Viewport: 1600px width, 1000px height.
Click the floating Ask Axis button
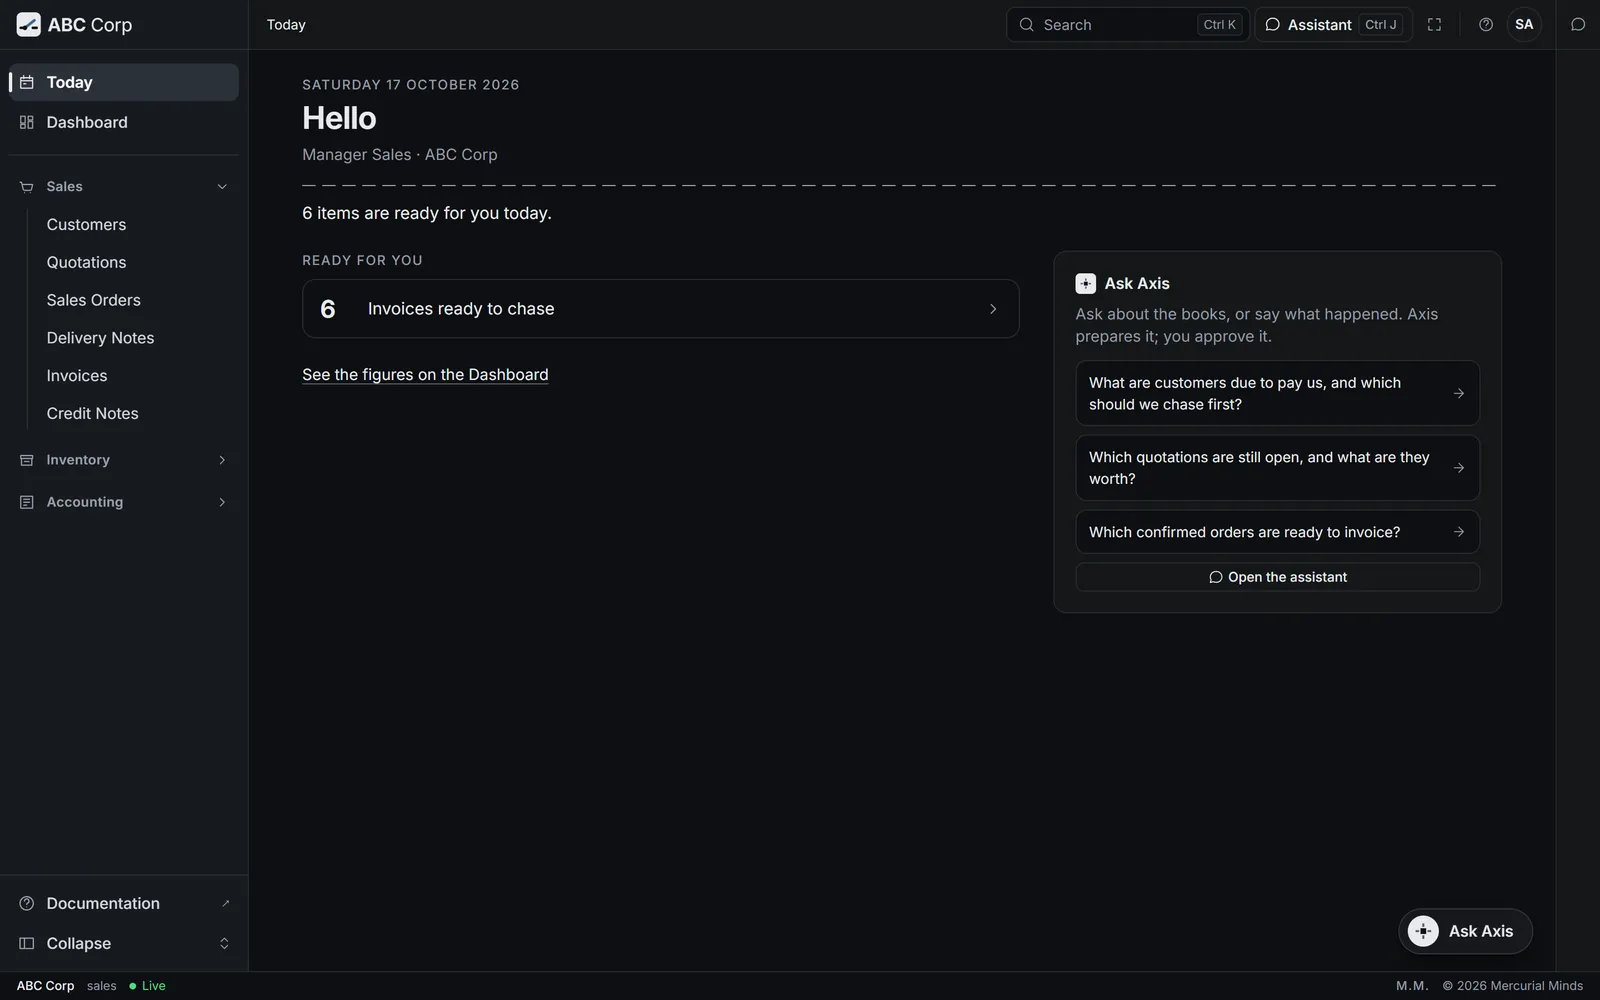1465,931
